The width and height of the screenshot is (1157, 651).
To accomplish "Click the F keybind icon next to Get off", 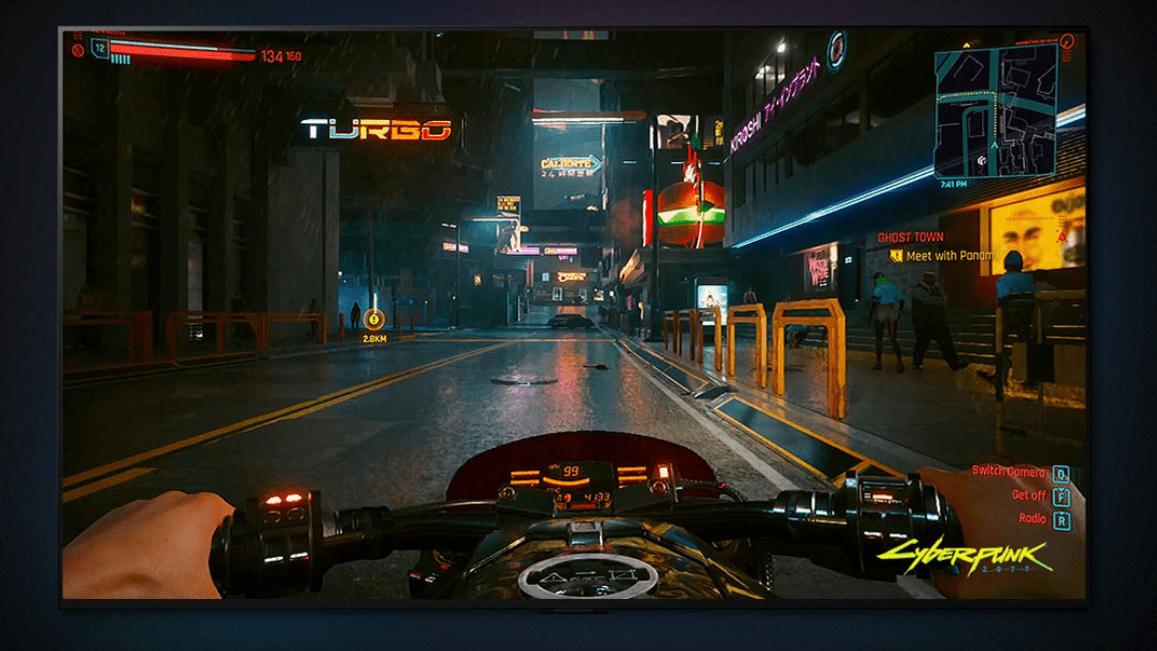I will (x=1062, y=498).
